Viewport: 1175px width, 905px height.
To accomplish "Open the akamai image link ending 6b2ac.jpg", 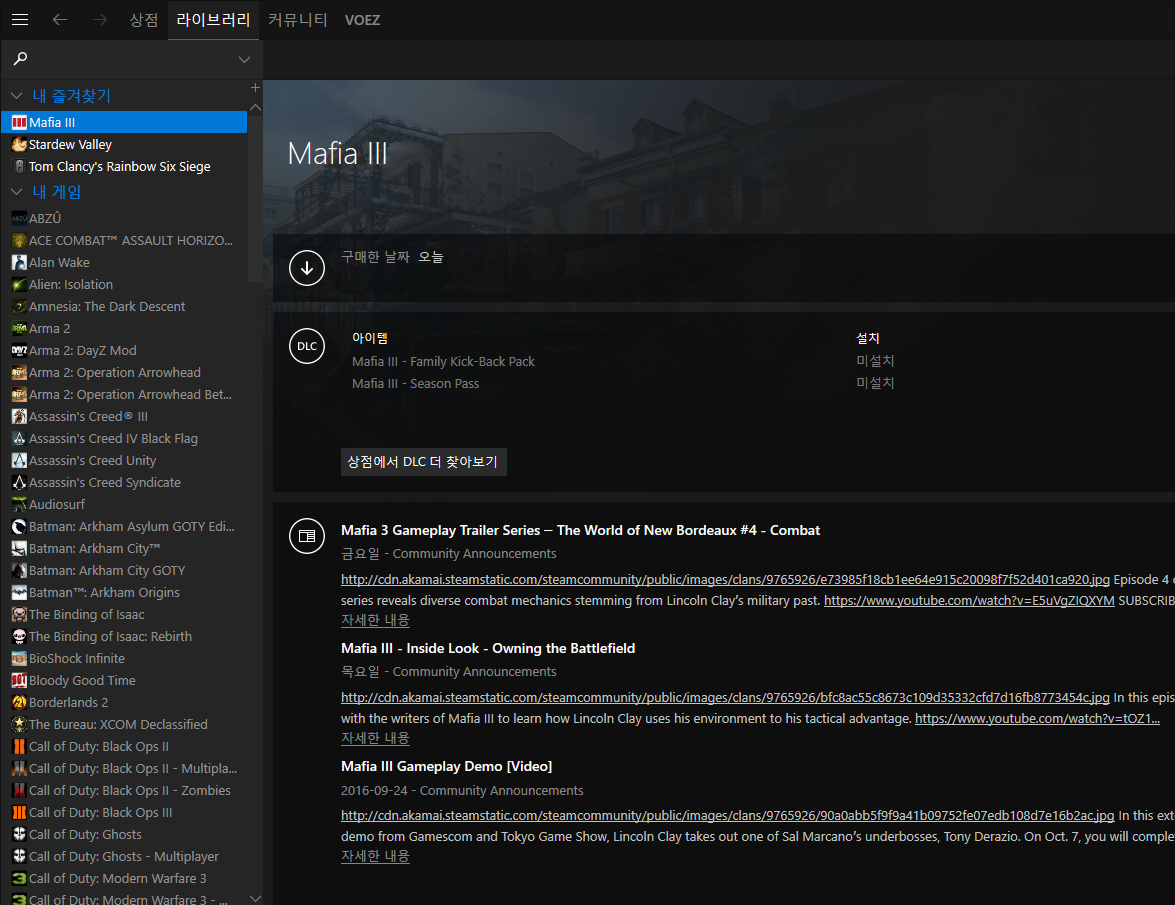I will click(x=728, y=816).
